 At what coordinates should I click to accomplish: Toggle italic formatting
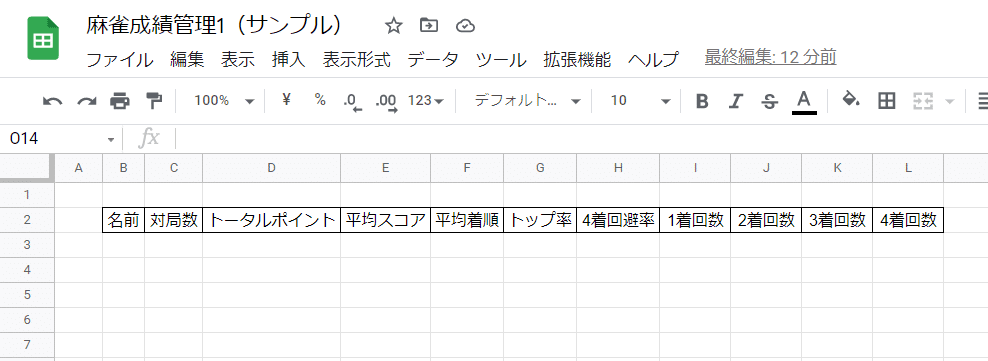coord(735,101)
